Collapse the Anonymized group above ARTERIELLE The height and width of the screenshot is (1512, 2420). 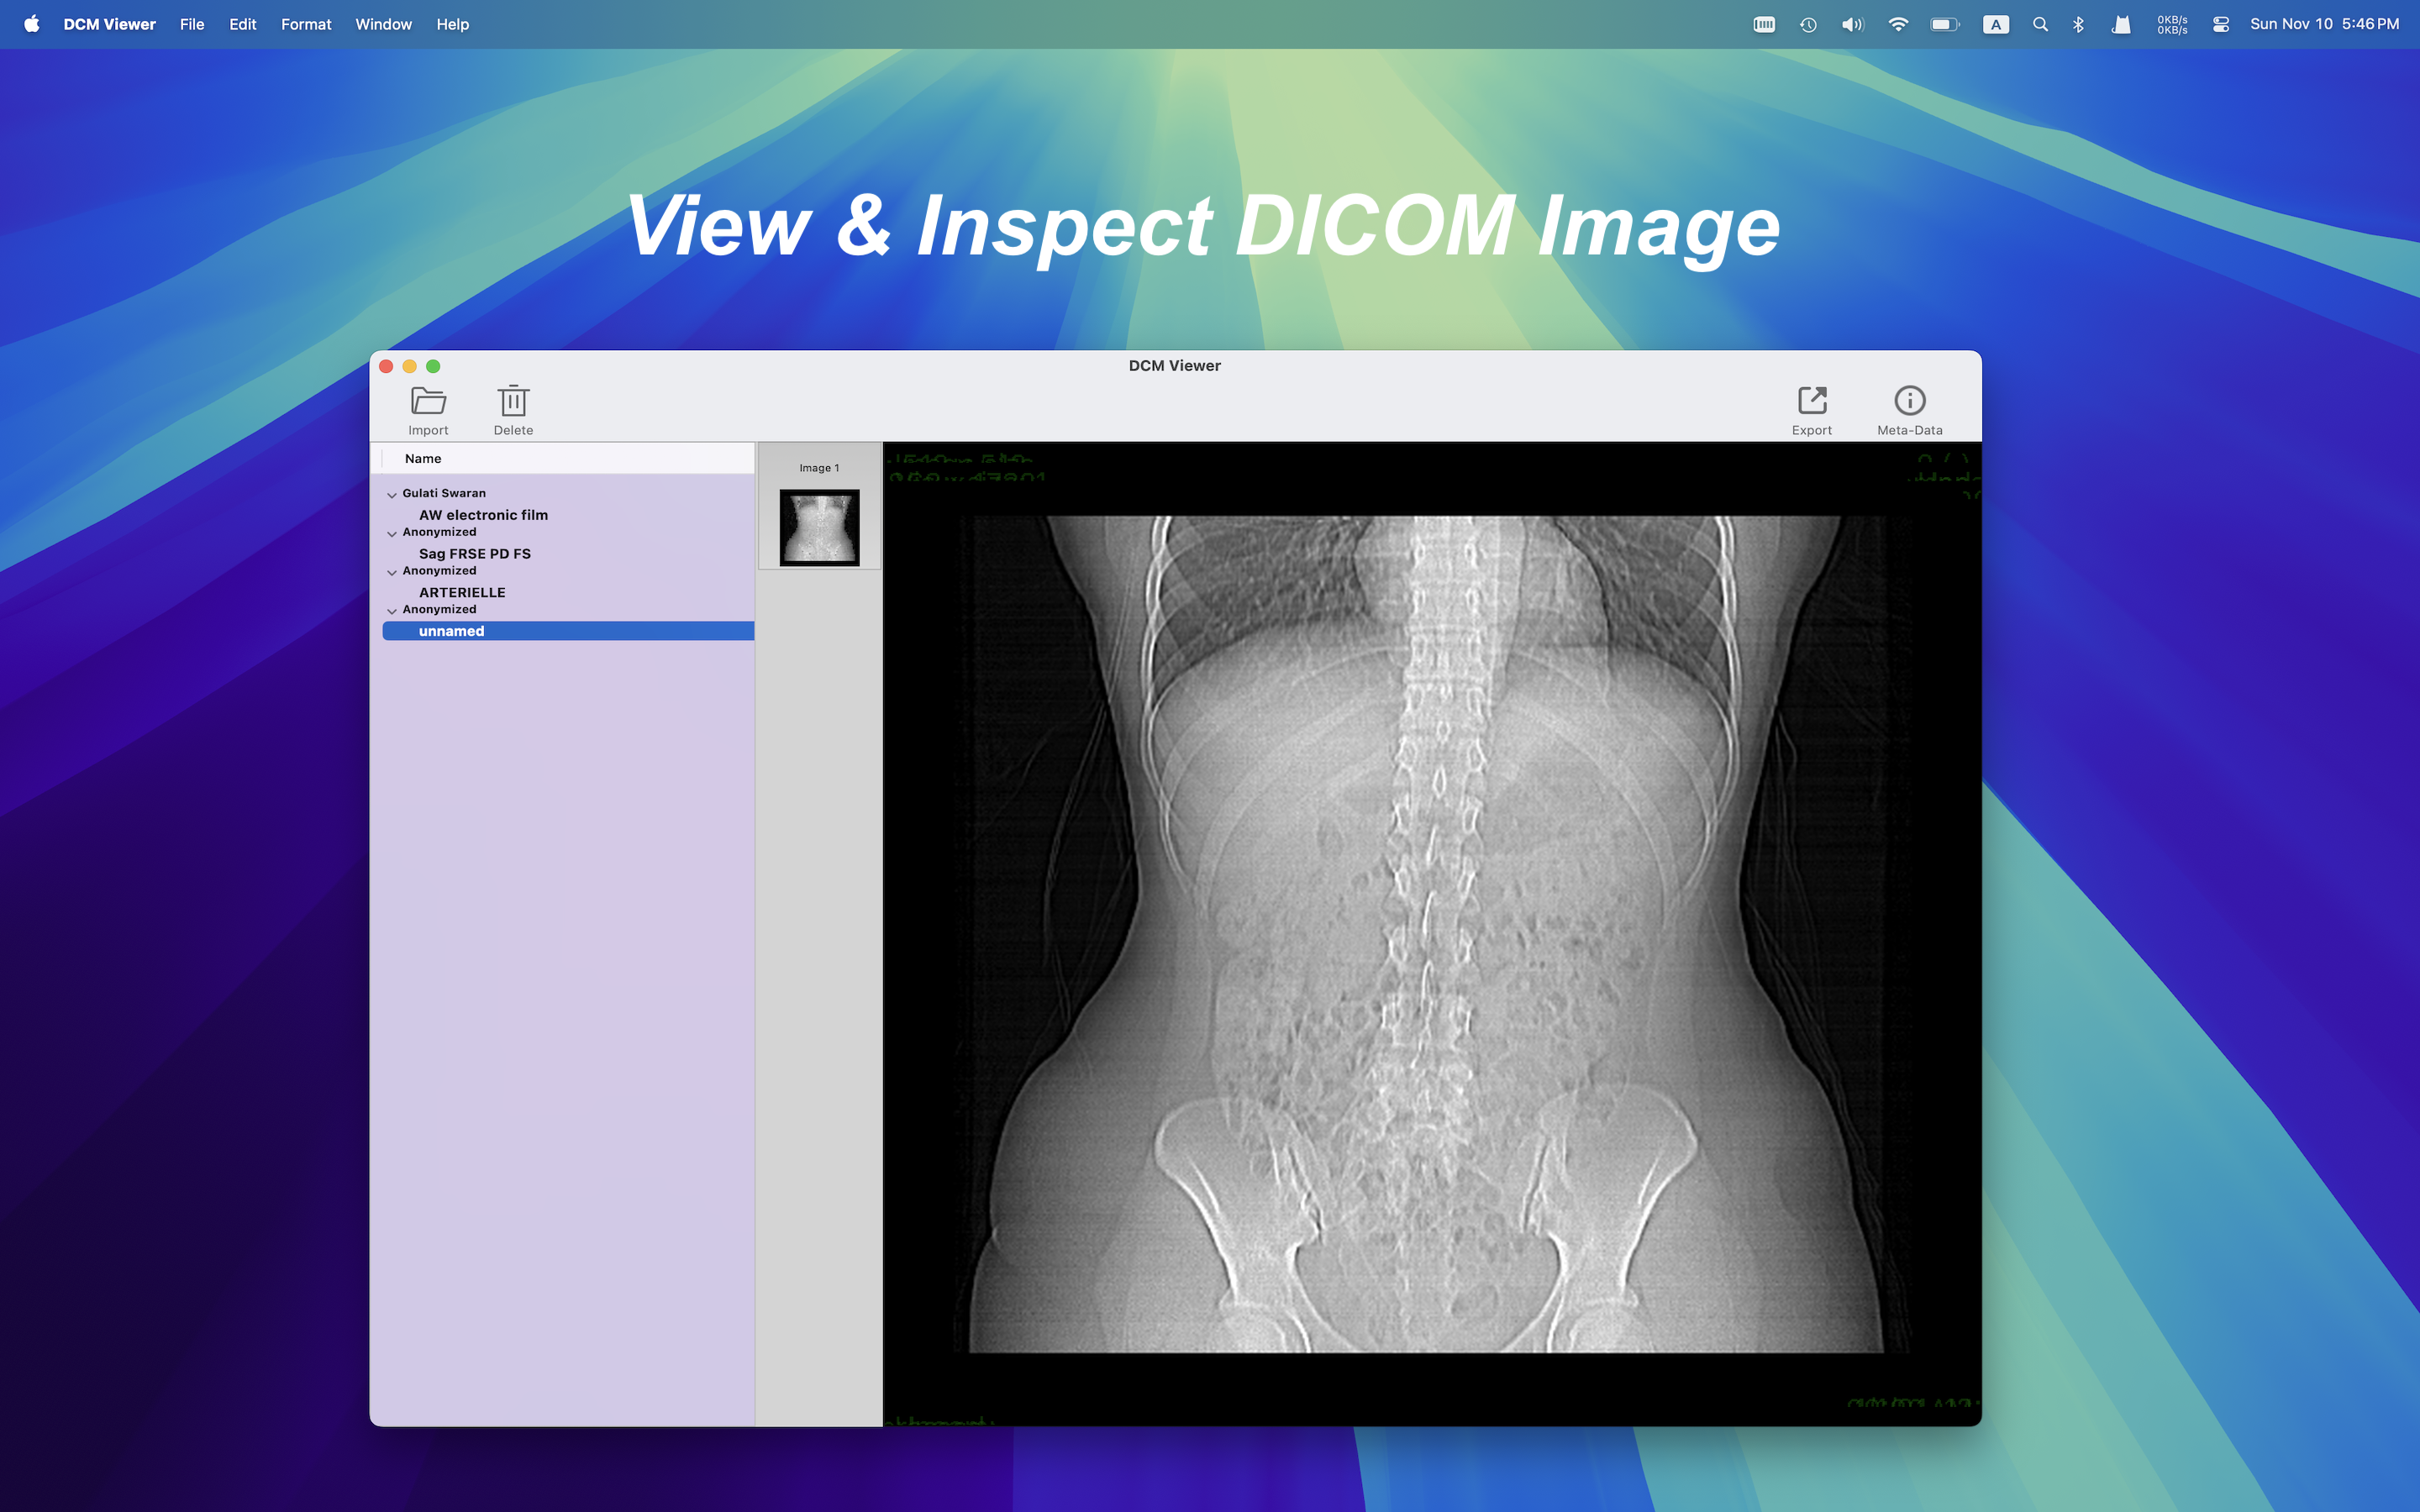point(392,572)
